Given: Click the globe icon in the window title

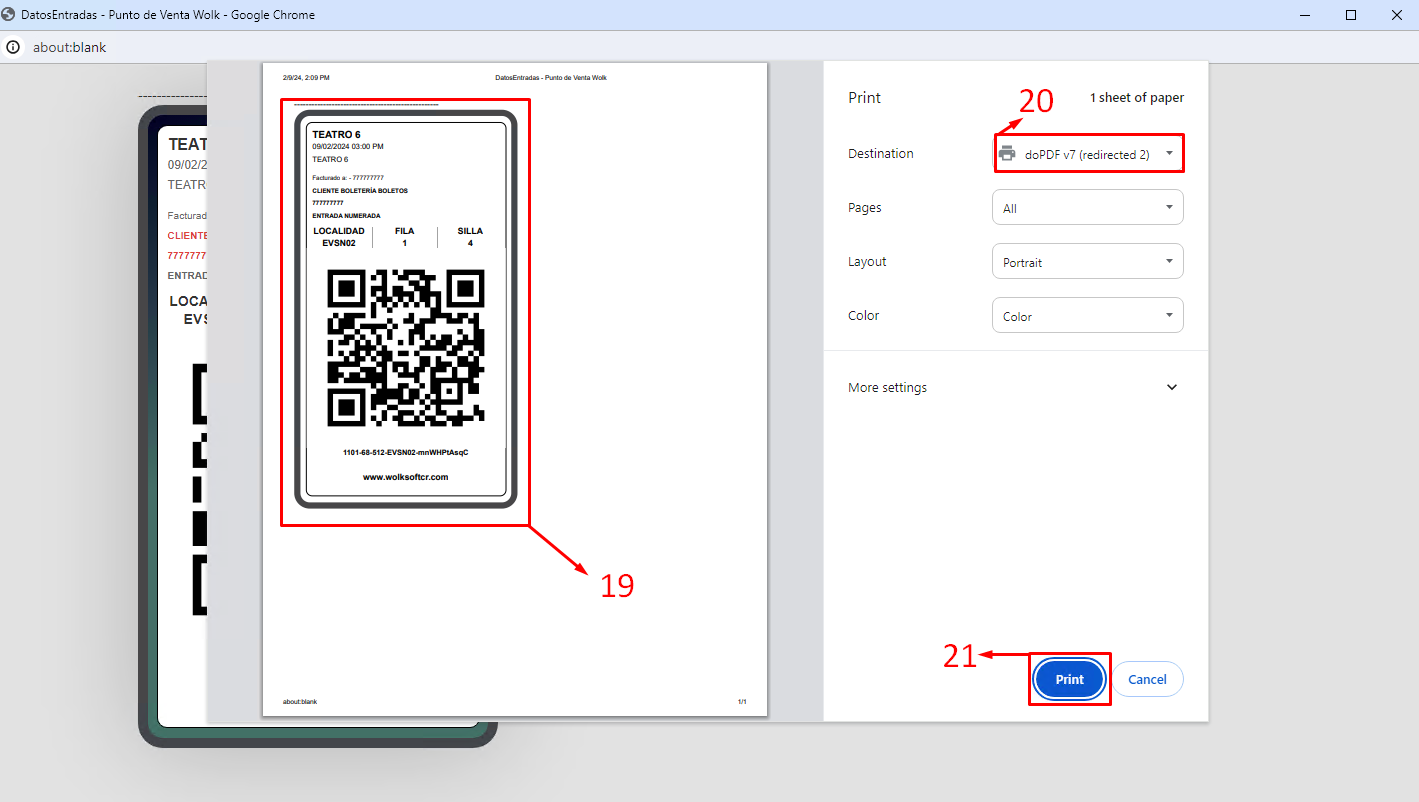Looking at the screenshot, I should pos(9,15).
